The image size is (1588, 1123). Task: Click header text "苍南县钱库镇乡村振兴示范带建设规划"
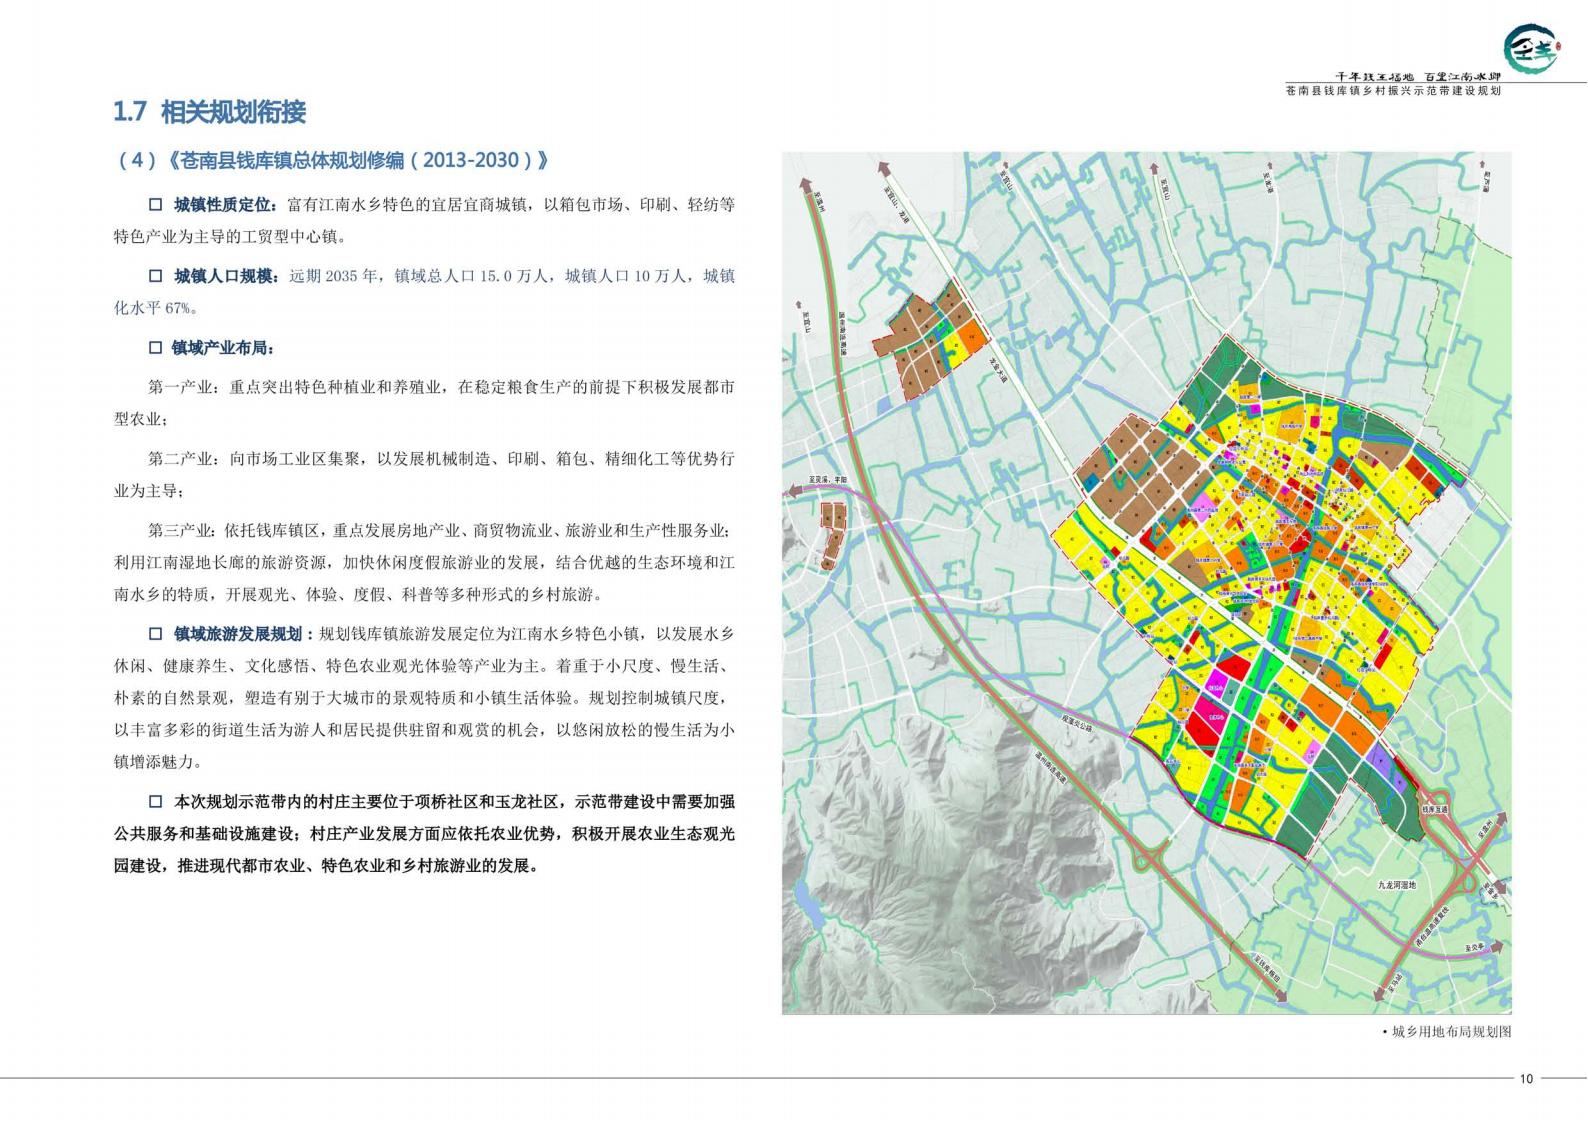pyautogui.click(x=1393, y=90)
